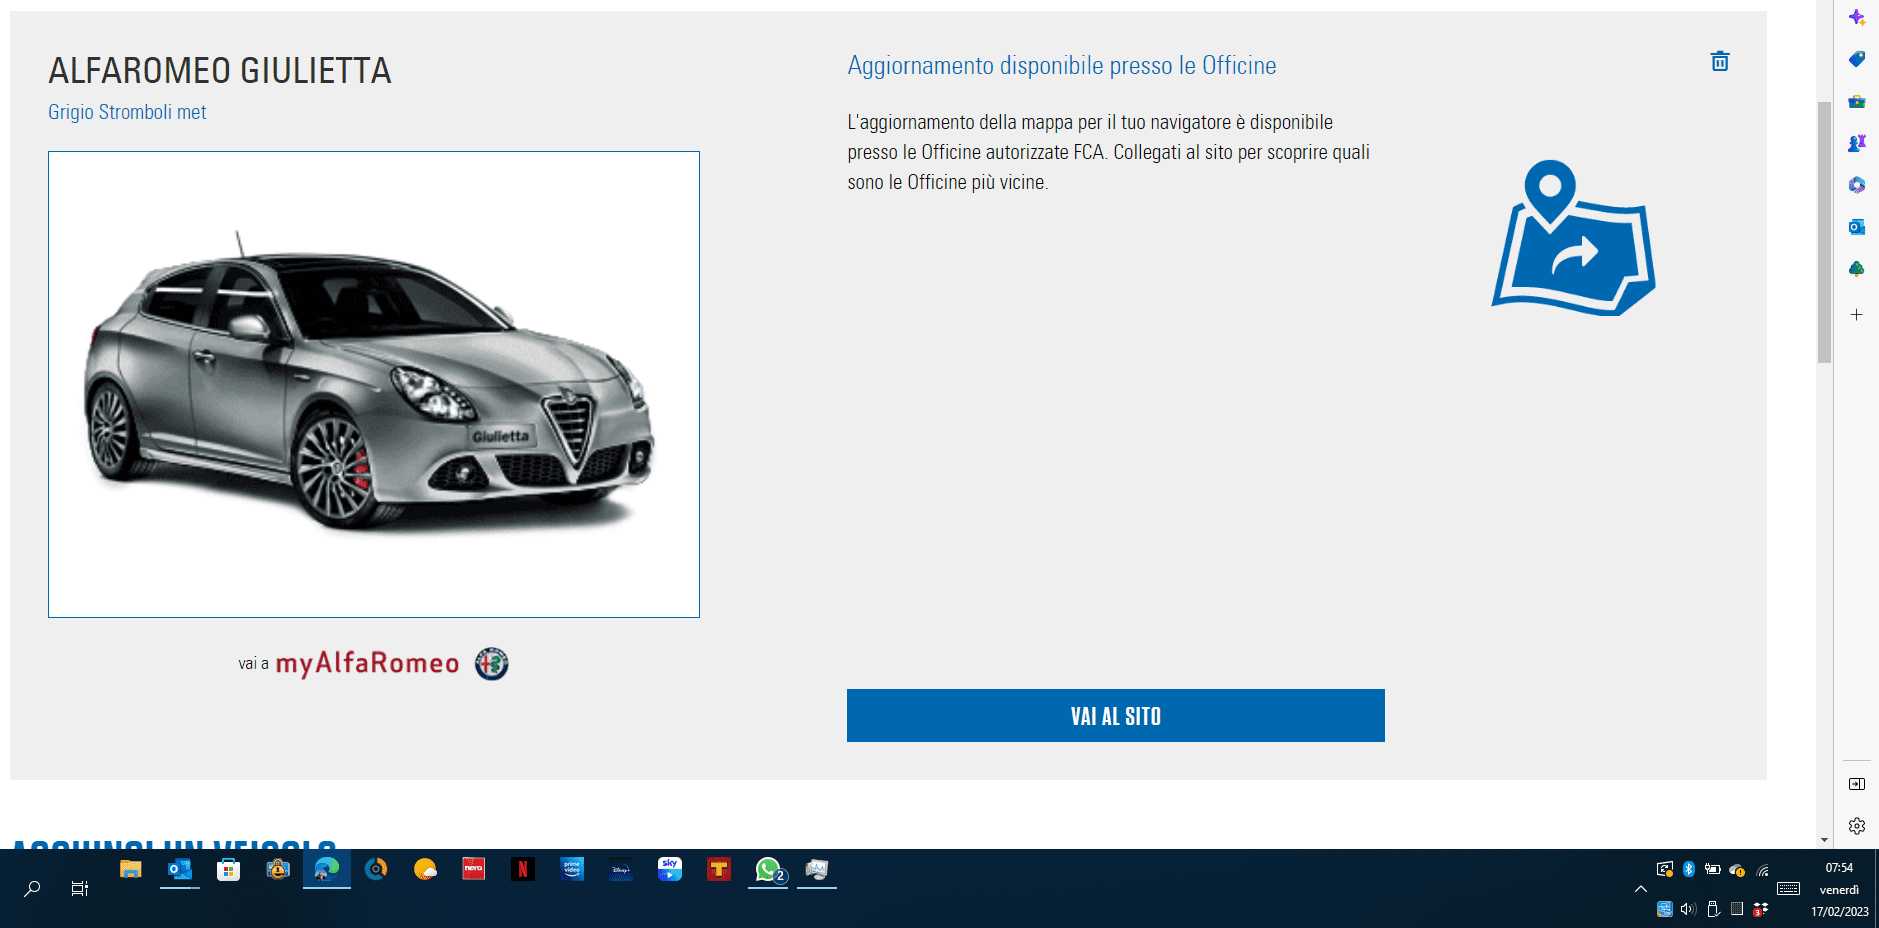Open the green tree icon in sidebar
Screen dimensions: 1879x928
point(1856,269)
